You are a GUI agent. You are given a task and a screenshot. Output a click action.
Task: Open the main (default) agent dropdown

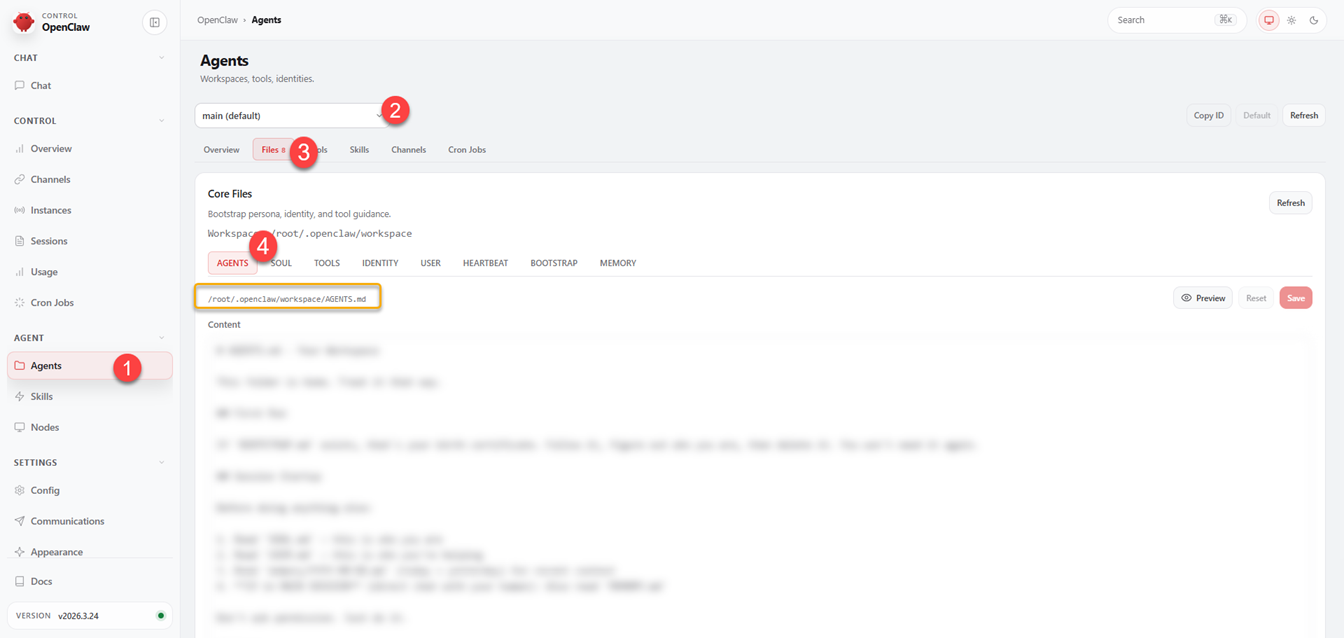coord(290,115)
